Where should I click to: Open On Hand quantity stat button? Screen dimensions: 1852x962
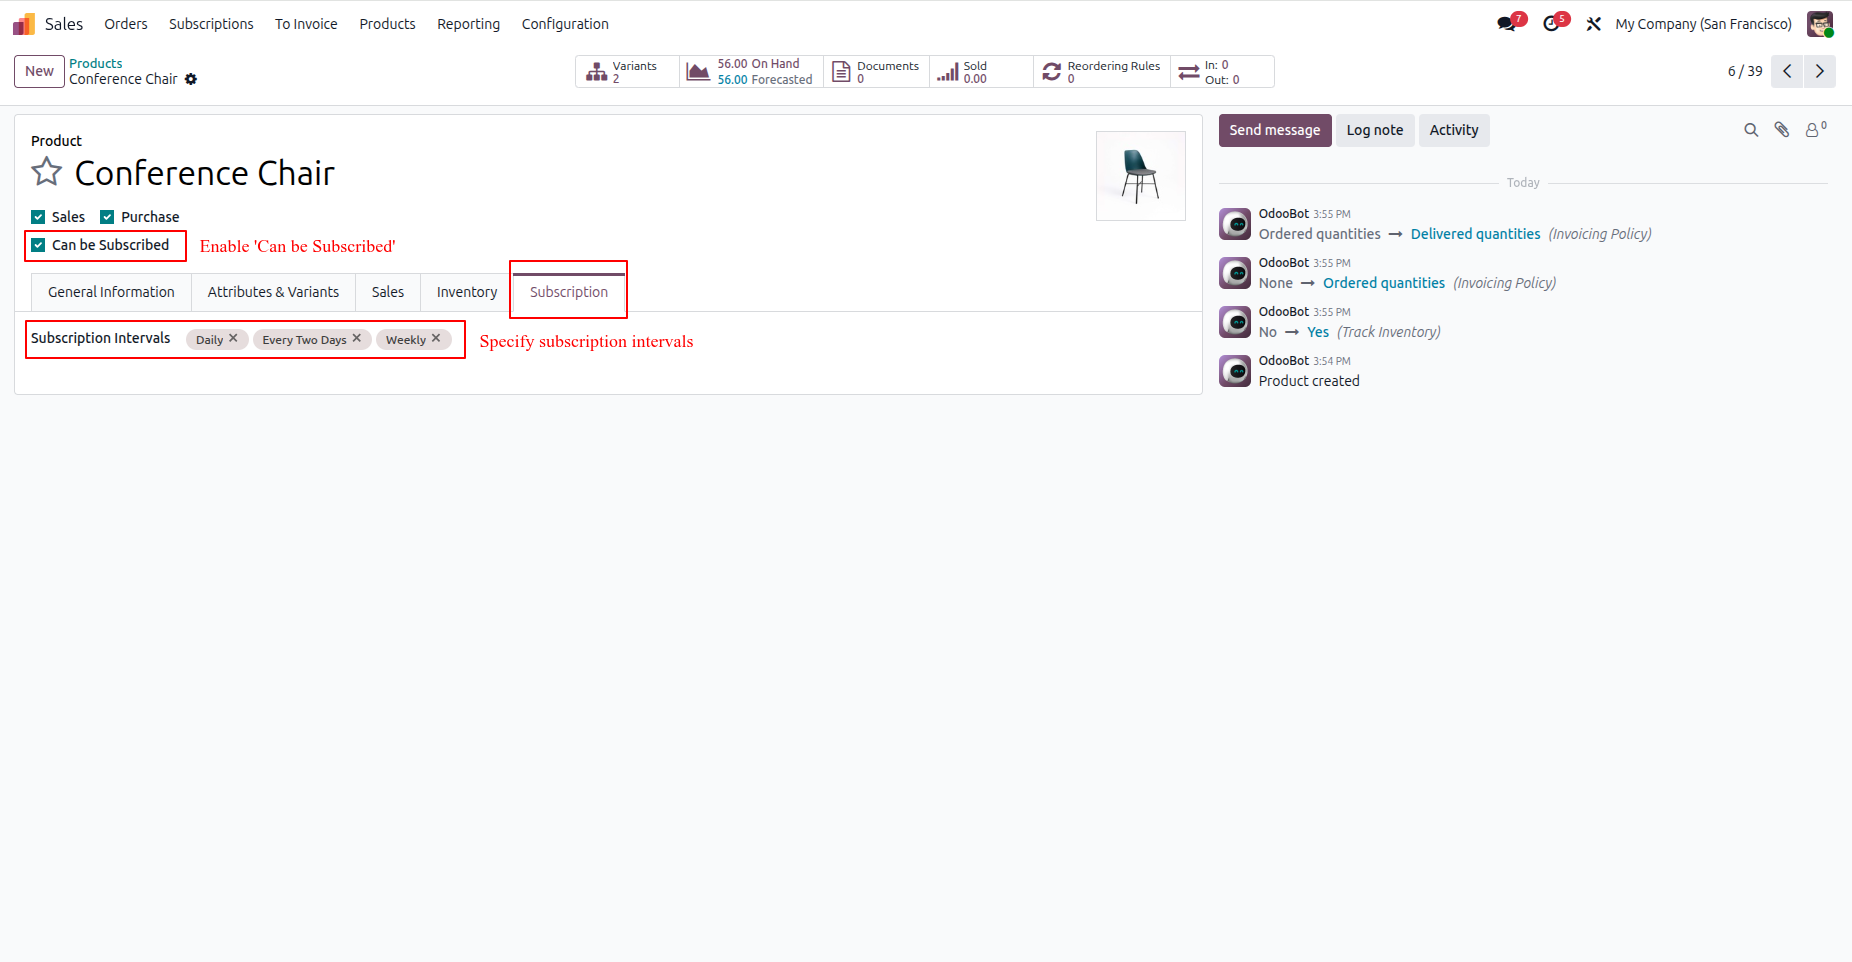coord(752,72)
